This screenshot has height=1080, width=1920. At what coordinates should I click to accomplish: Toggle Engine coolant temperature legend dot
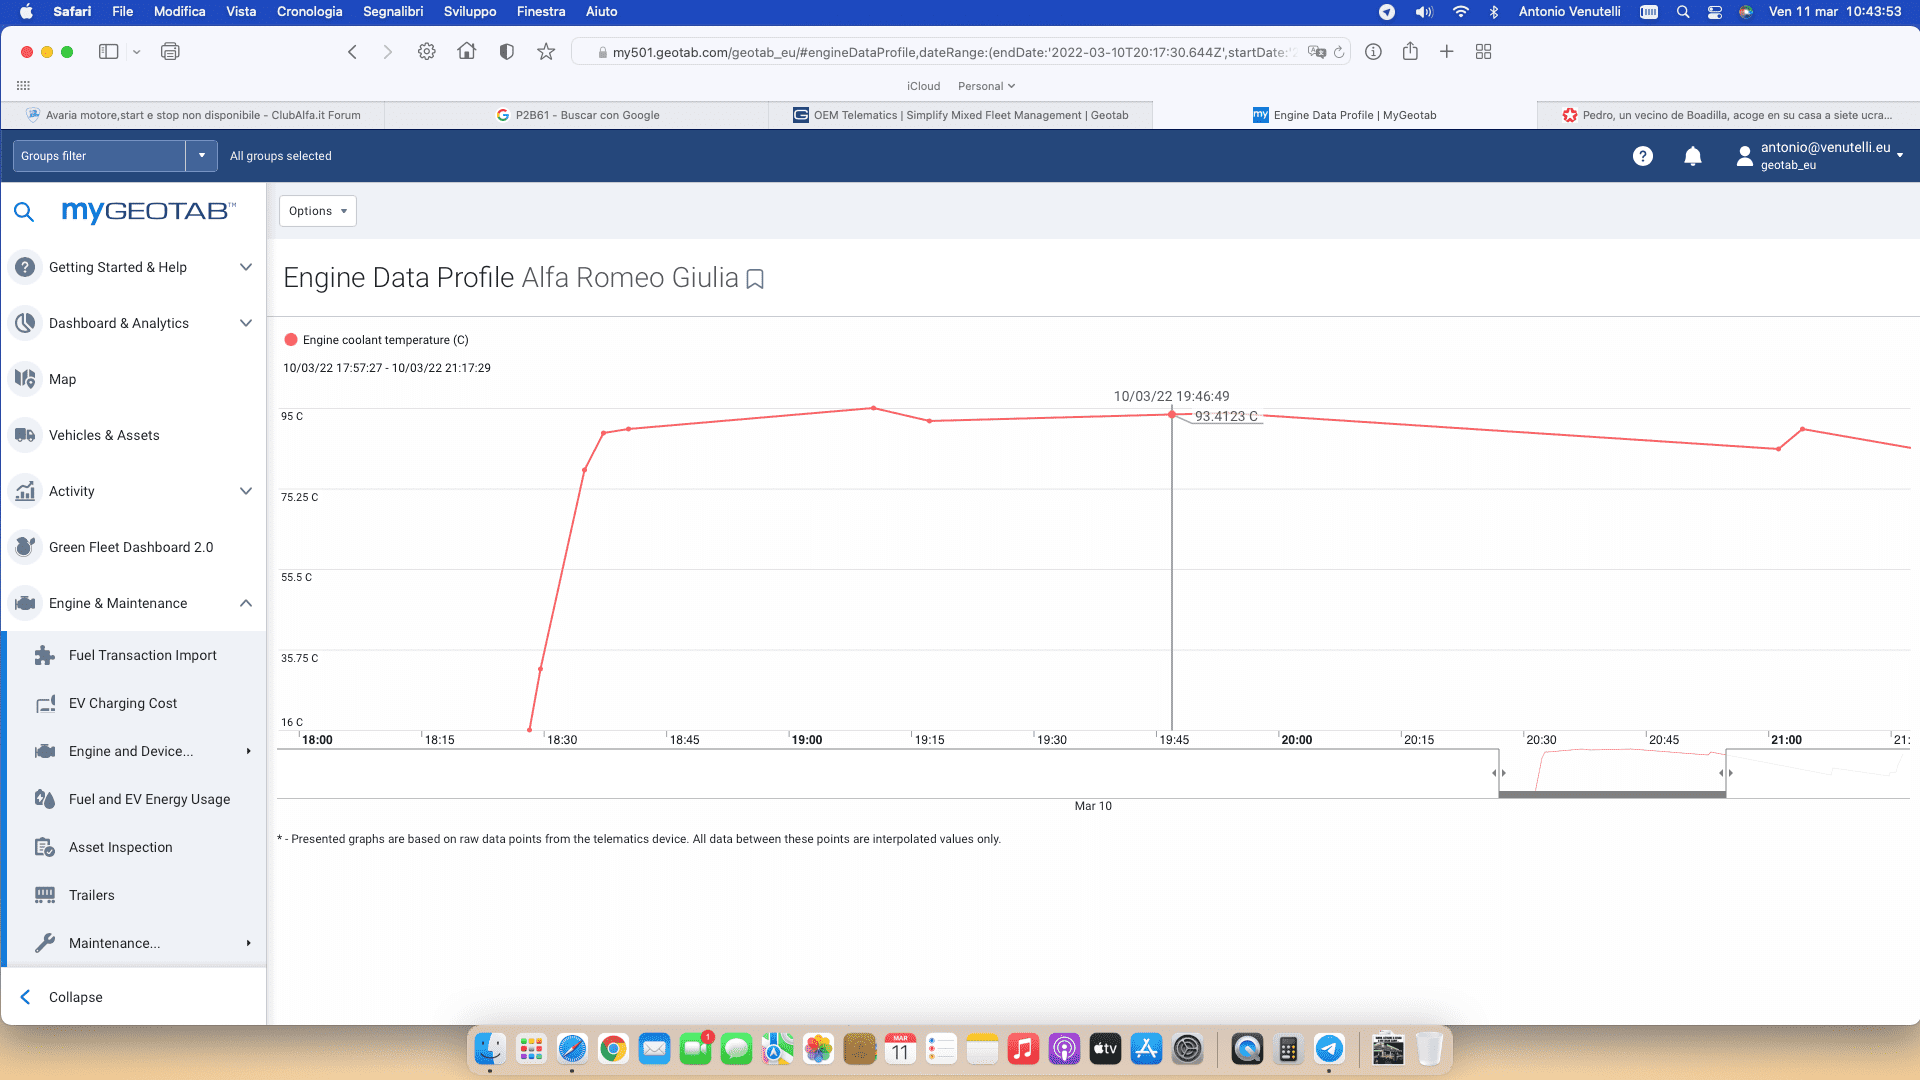(x=291, y=340)
